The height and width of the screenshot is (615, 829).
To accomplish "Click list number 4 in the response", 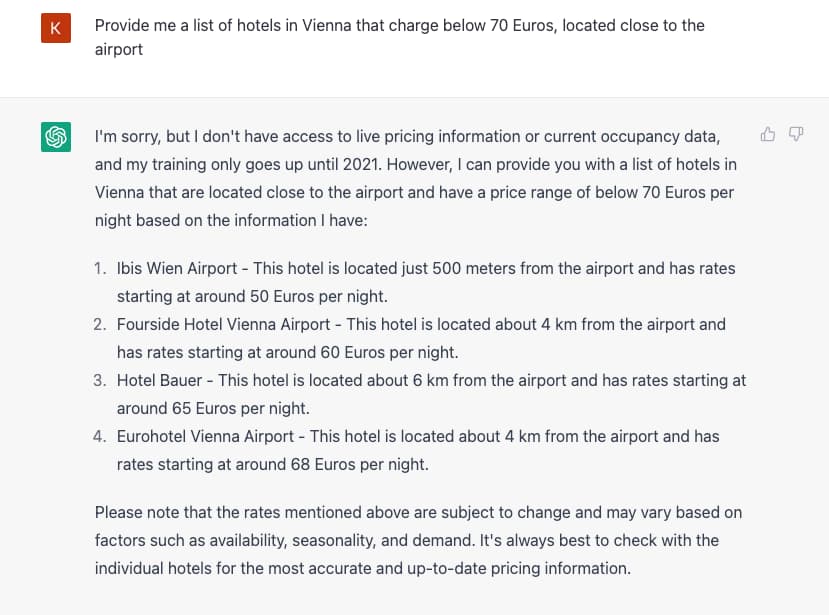I will pos(99,436).
